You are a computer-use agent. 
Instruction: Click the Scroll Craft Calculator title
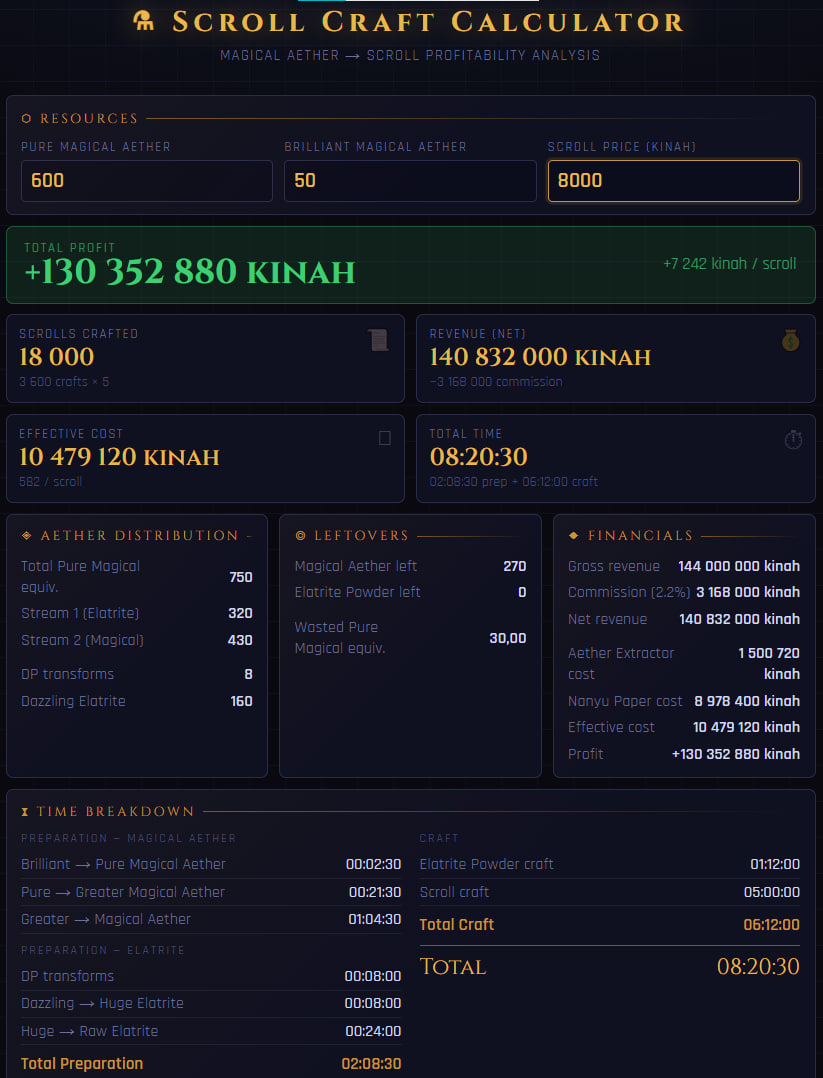[428, 21]
